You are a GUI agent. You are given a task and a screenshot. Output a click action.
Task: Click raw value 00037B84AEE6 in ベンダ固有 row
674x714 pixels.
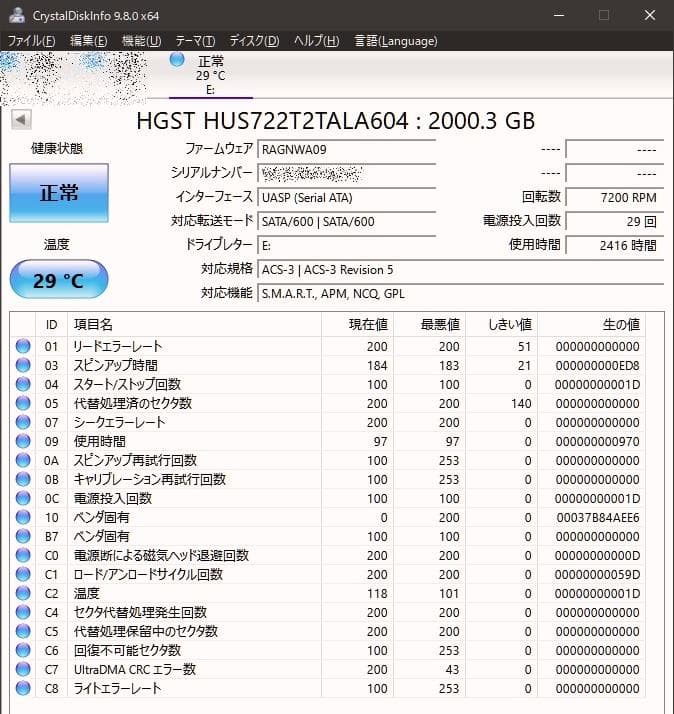pyautogui.click(x=598, y=518)
